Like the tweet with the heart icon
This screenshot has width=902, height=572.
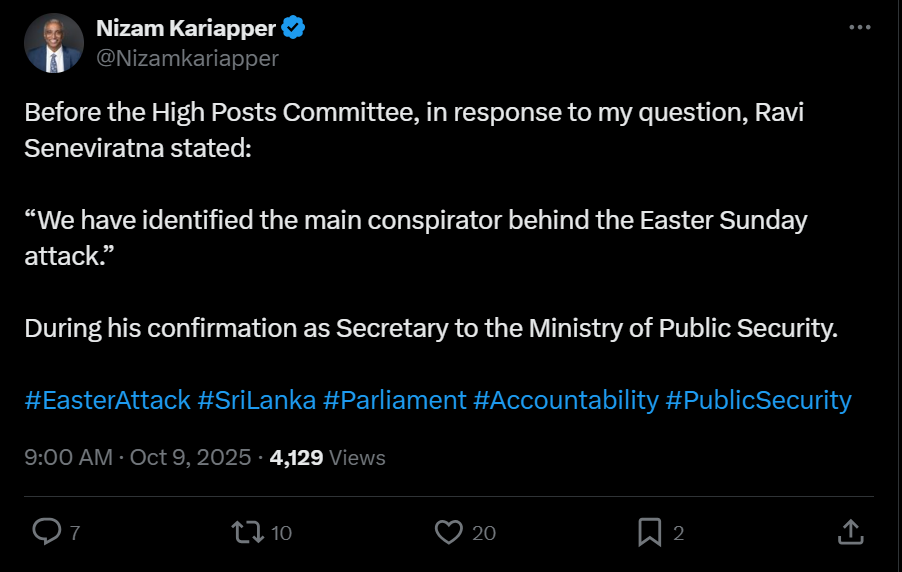(x=449, y=532)
